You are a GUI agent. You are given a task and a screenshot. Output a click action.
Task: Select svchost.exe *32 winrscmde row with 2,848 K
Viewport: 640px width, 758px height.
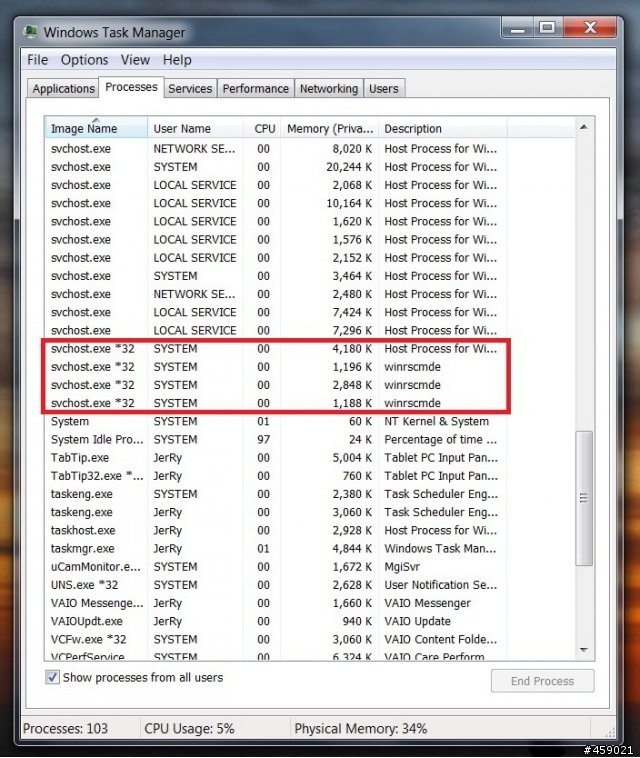[x=276, y=385]
